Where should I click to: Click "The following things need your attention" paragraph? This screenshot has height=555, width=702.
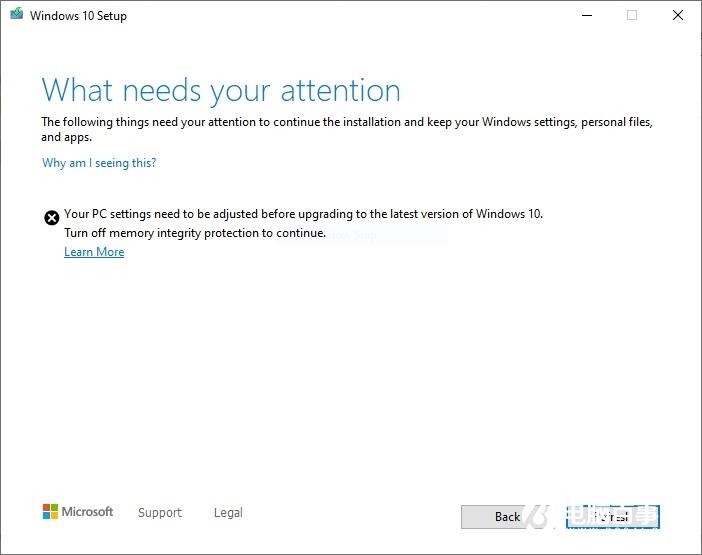click(347, 129)
